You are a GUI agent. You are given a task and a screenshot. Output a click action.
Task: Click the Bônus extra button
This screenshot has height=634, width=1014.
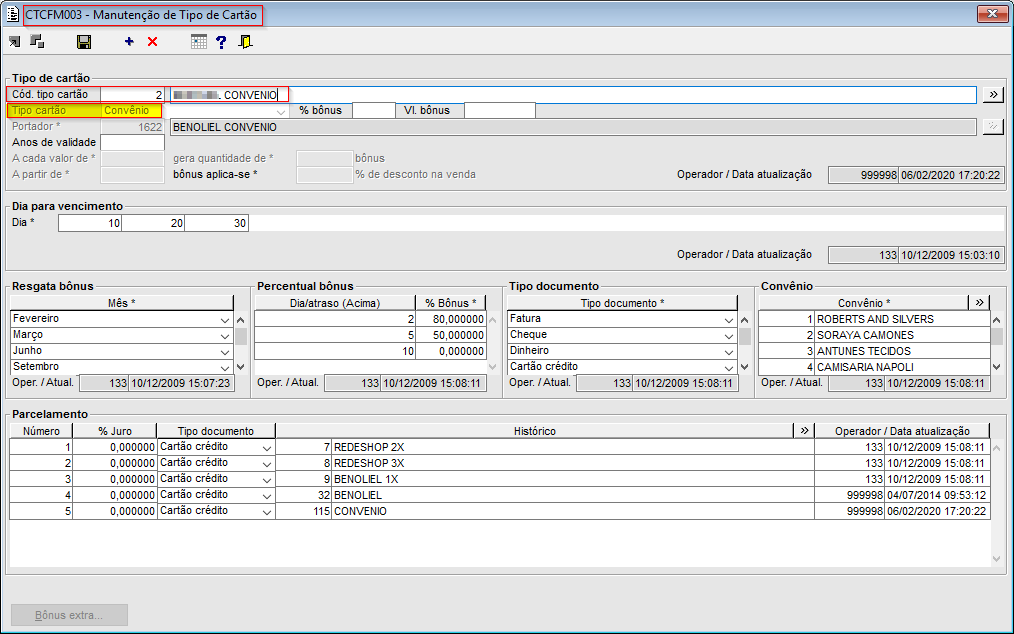69,615
